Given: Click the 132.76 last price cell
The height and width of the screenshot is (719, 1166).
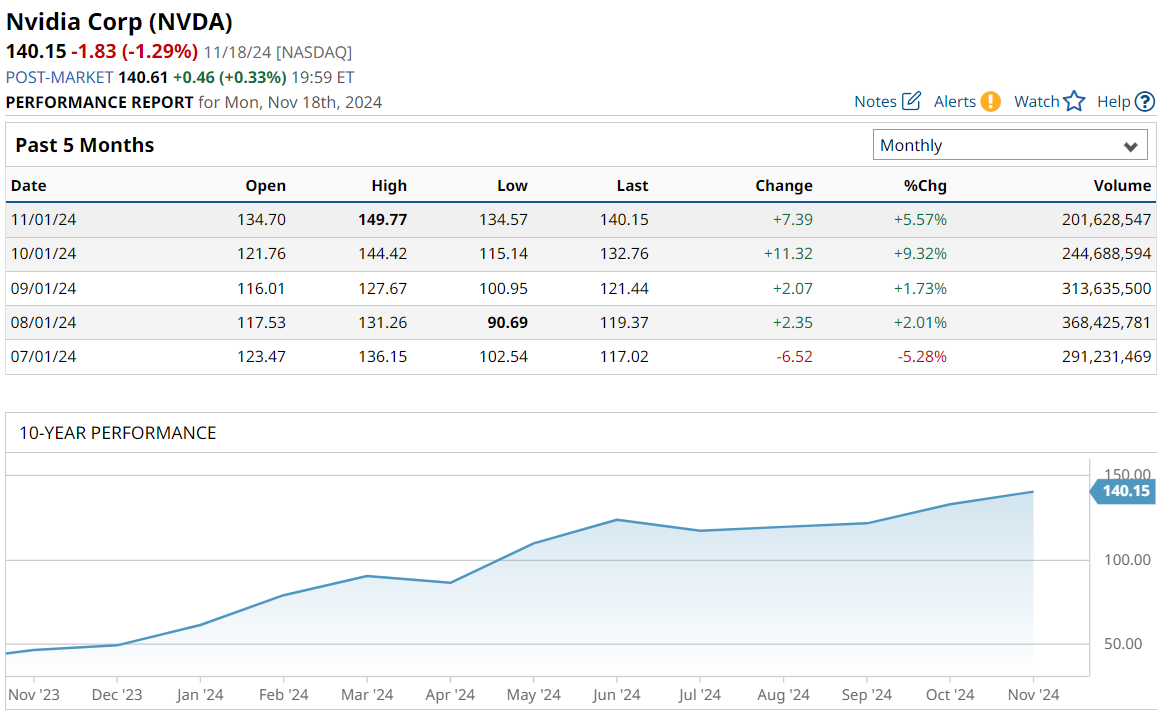Looking at the screenshot, I should [x=624, y=254].
